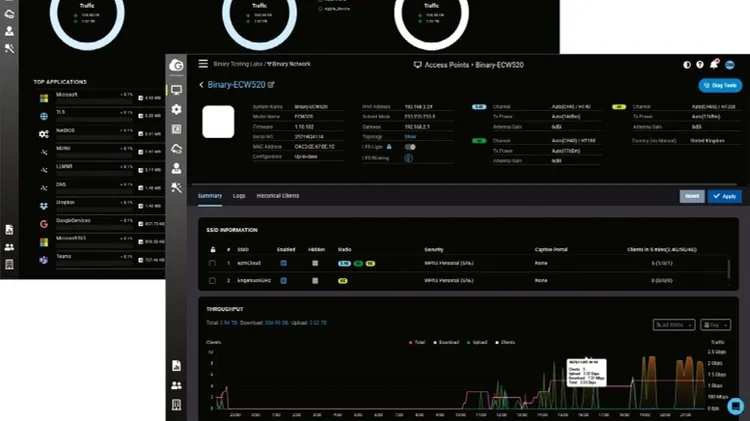
Task: Open the chat support bubble icon
Action: (735, 406)
